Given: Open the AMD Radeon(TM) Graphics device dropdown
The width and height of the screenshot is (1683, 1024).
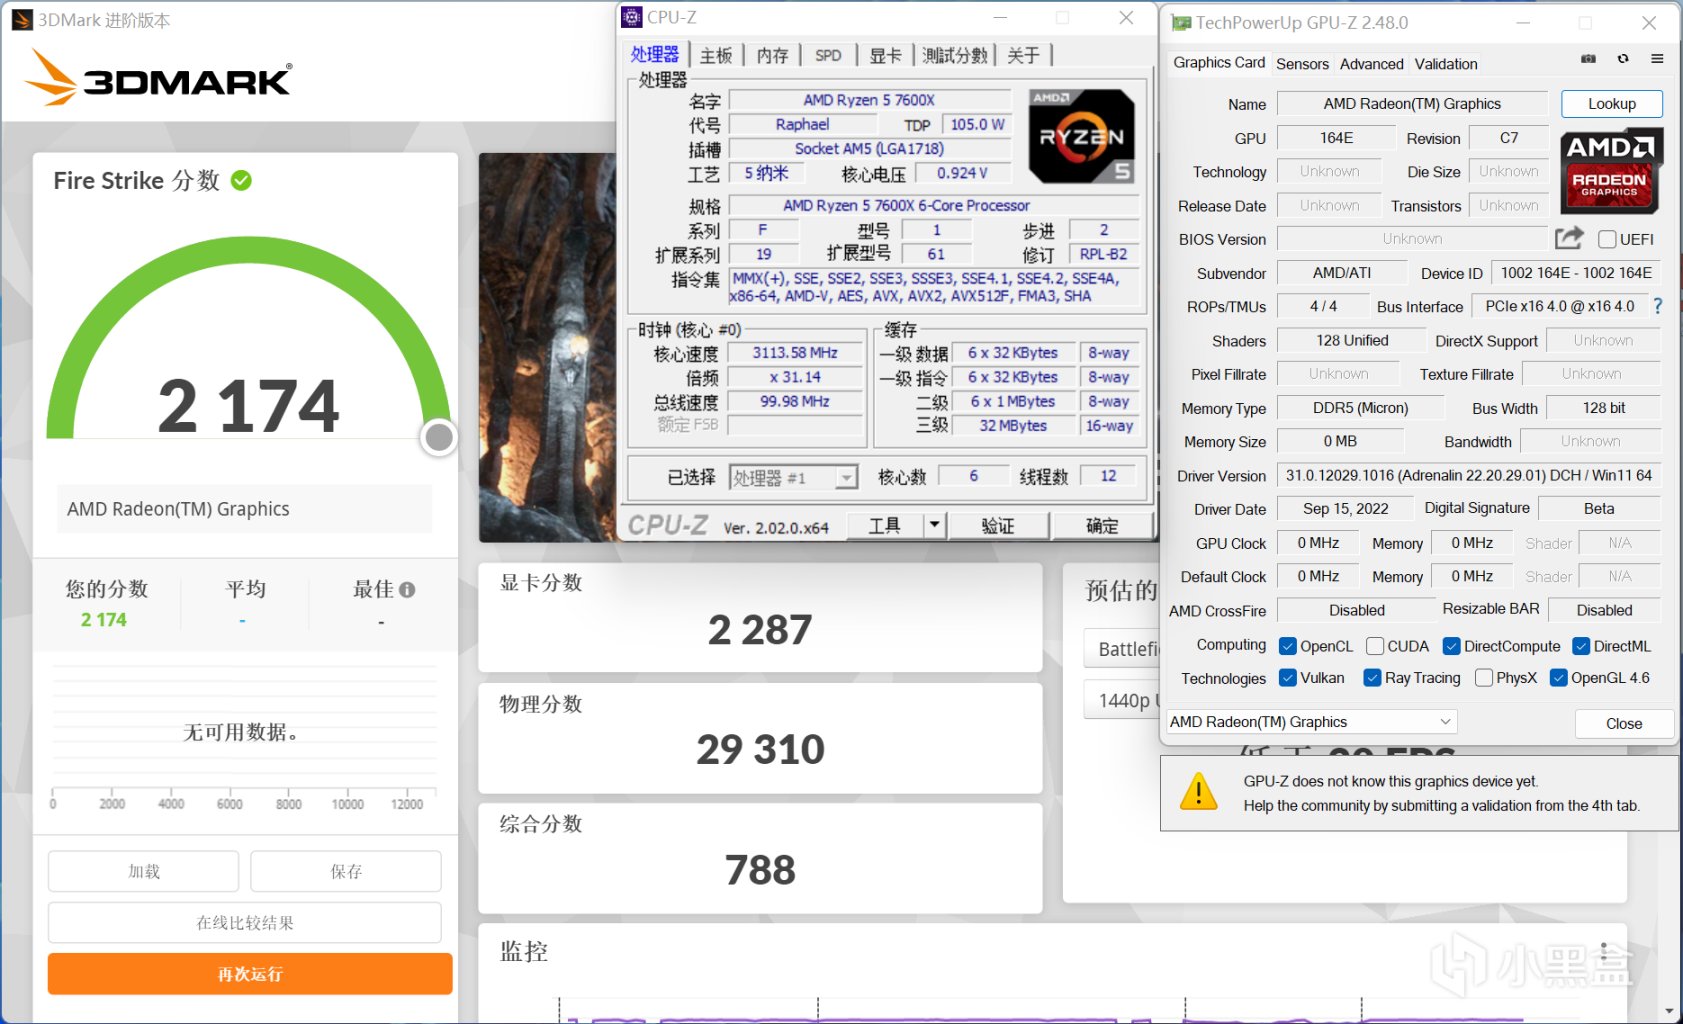Looking at the screenshot, I should pyautogui.click(x=1311, y=722).
